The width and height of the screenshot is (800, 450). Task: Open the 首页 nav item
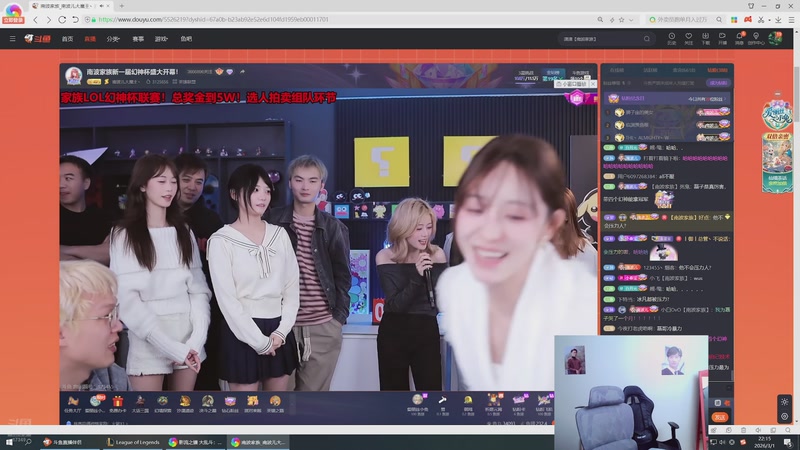67,39
